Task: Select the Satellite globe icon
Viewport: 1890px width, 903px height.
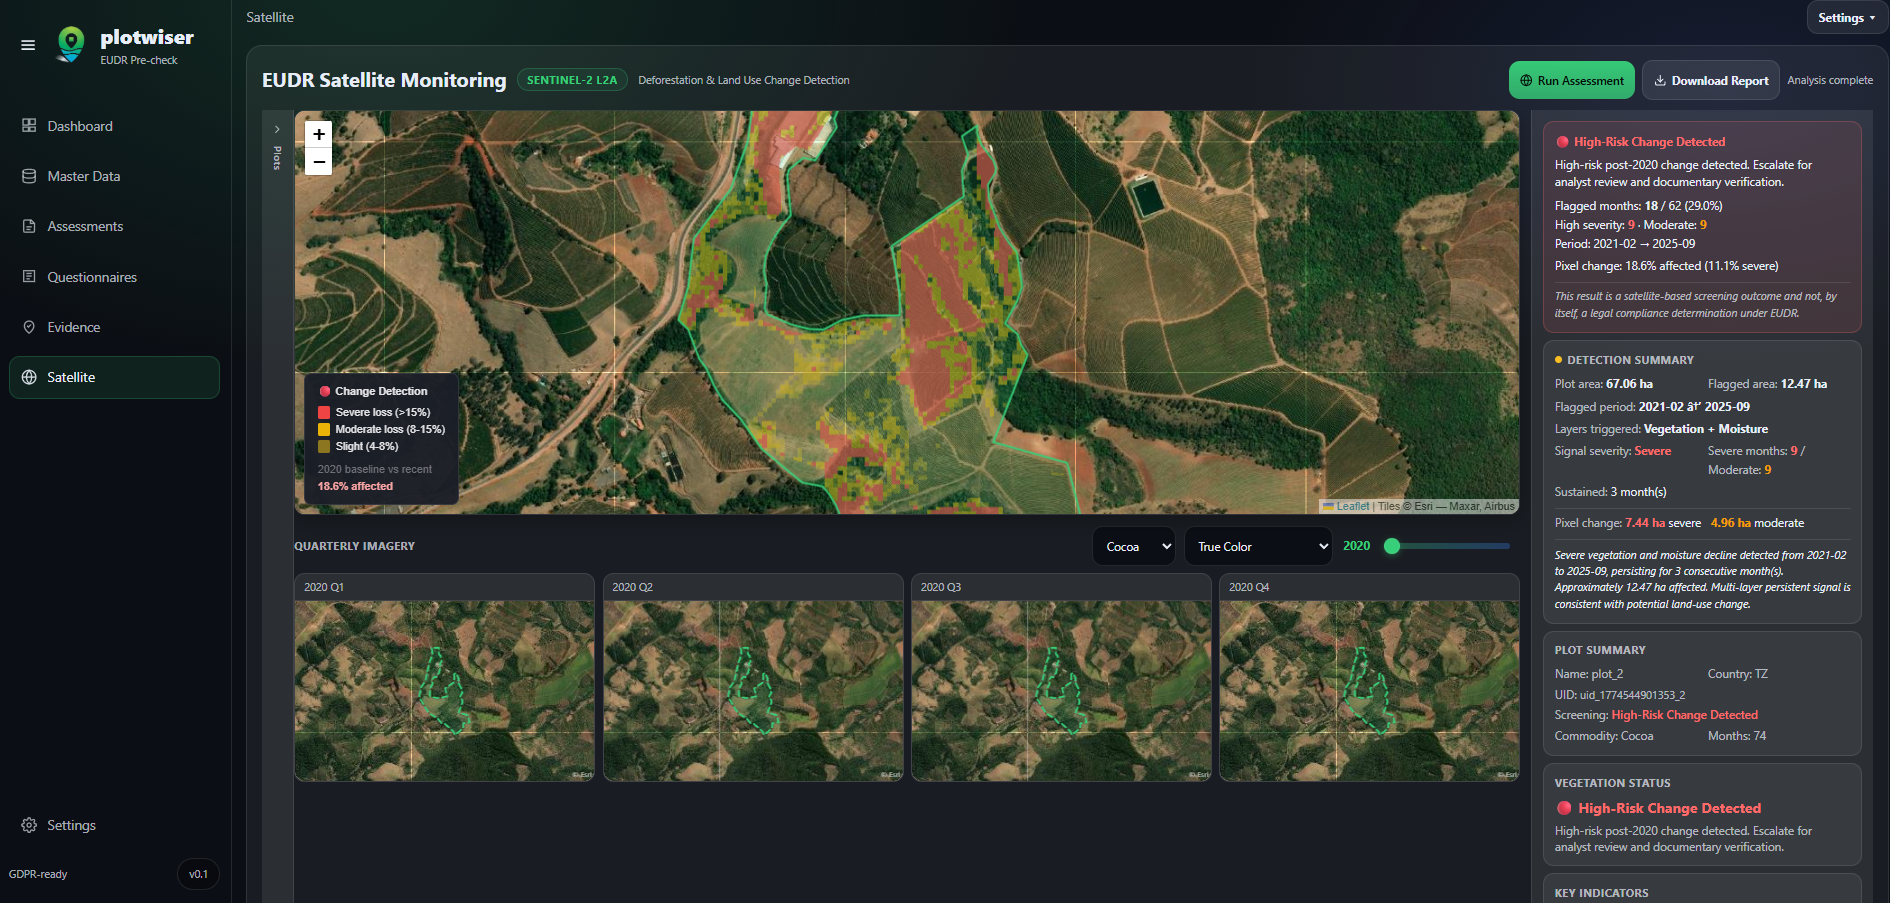Action: click(x=28, y=377)
